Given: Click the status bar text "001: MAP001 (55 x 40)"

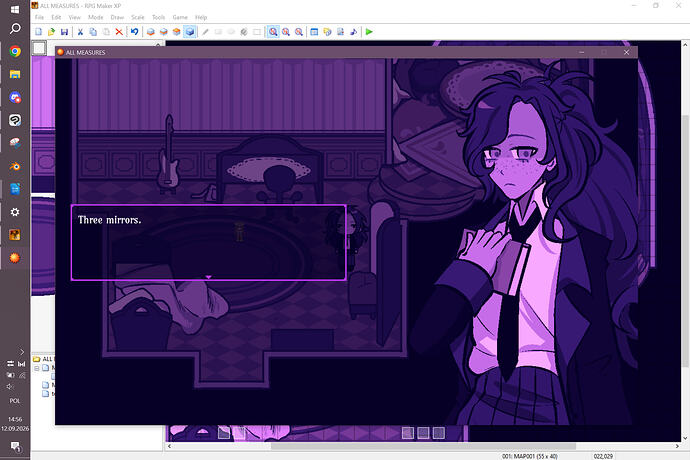Looking at the screenshot, I should pyautogui.click(x=530, y=456).
